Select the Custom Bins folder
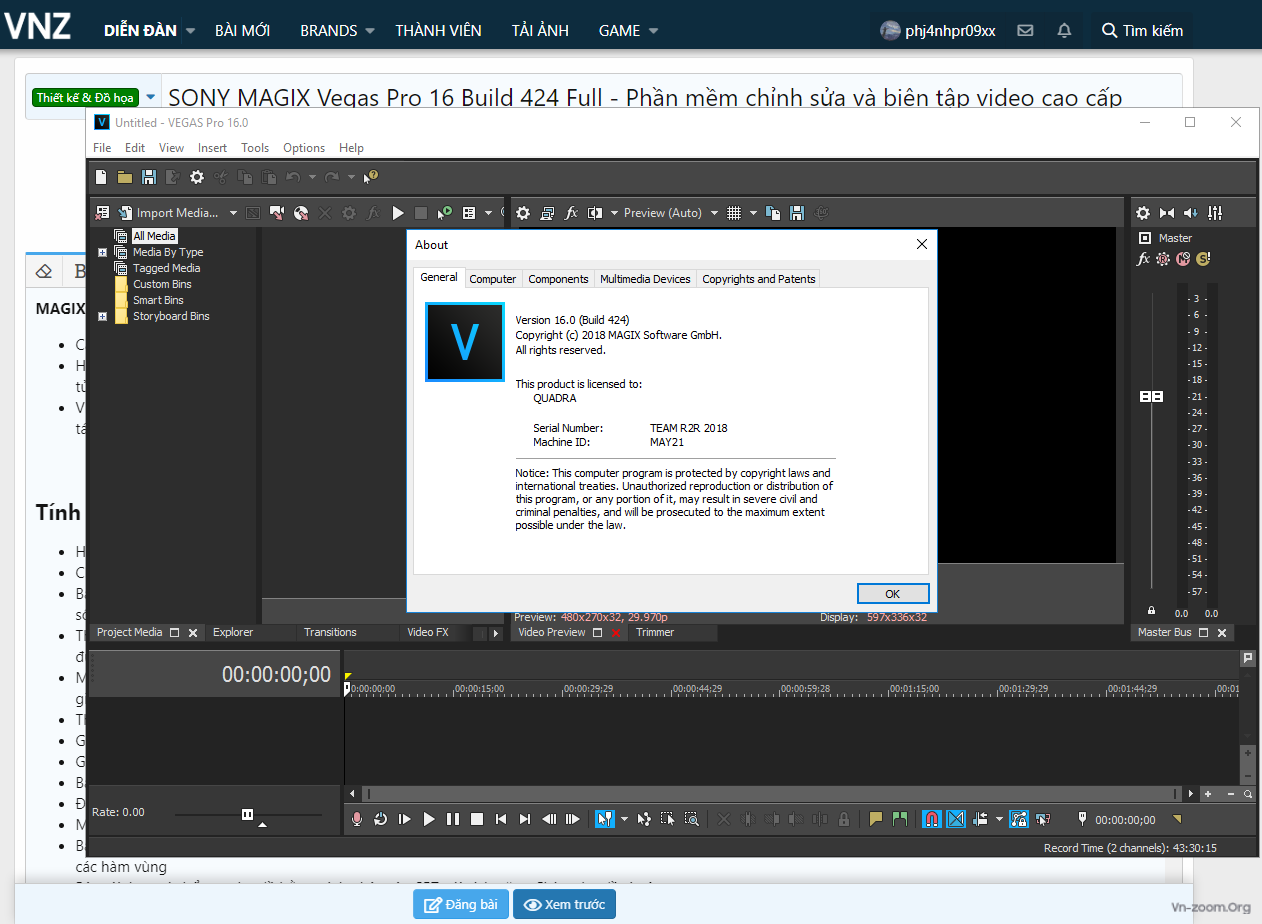Image resolution: width=1262 pixels, height=924 pixels. point(162,284)
